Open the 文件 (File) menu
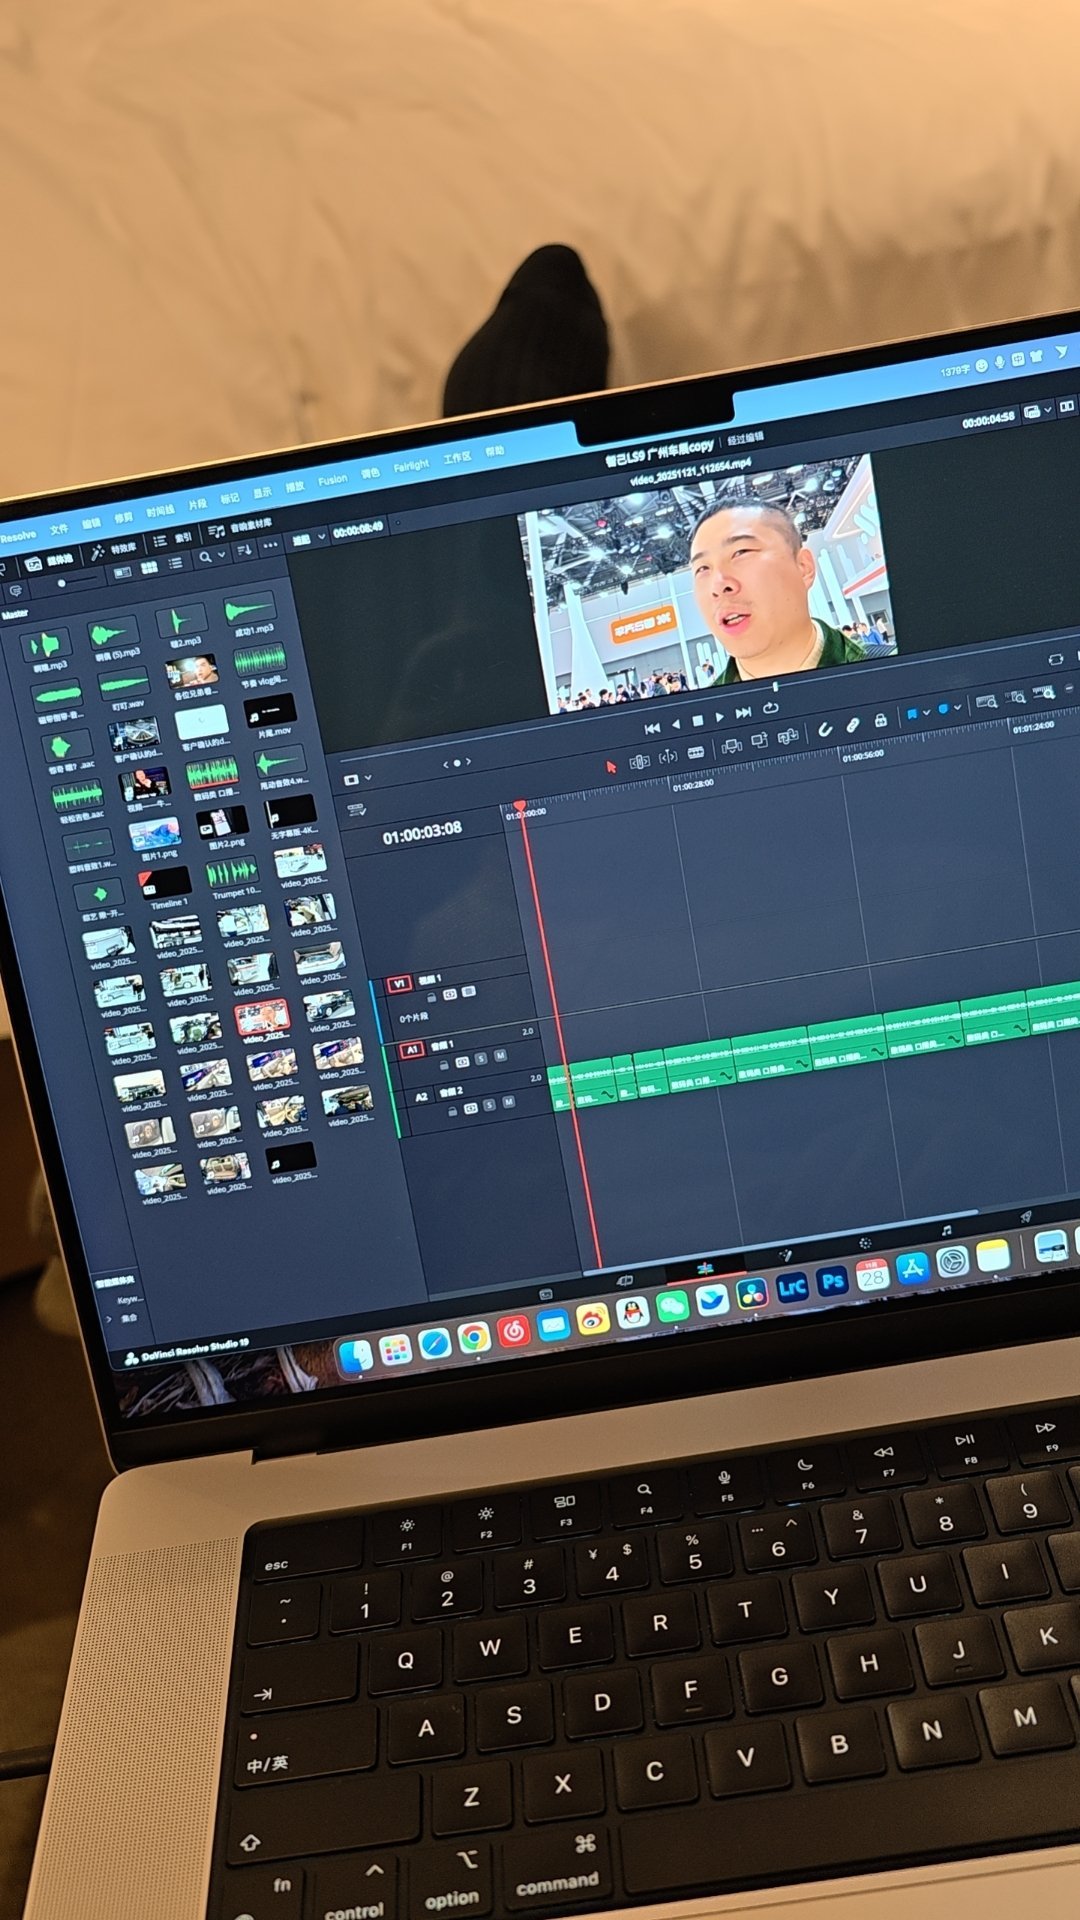This screenshot has width=1080, height=1920. 59,529
